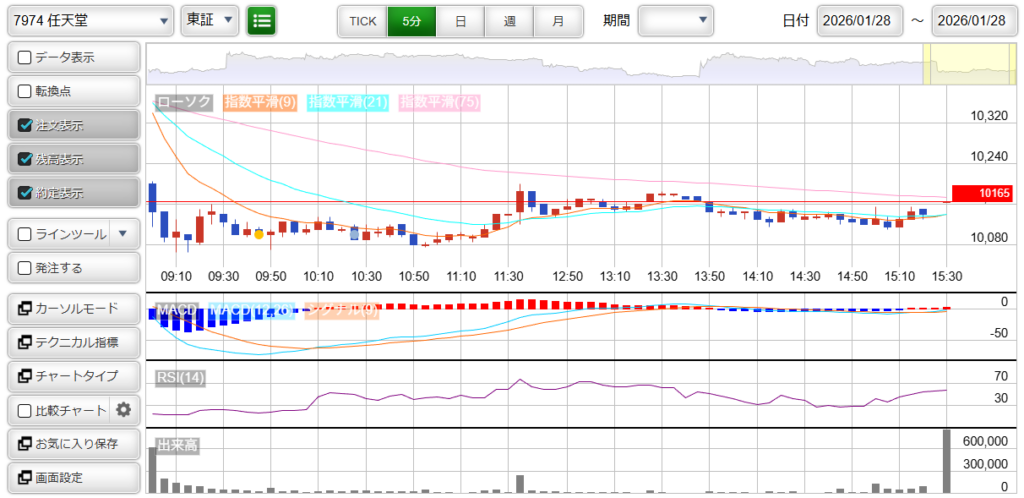Click お気に入り保存 to save favorite
Viewport: 1024px width, 498px height.
[72, 444]
